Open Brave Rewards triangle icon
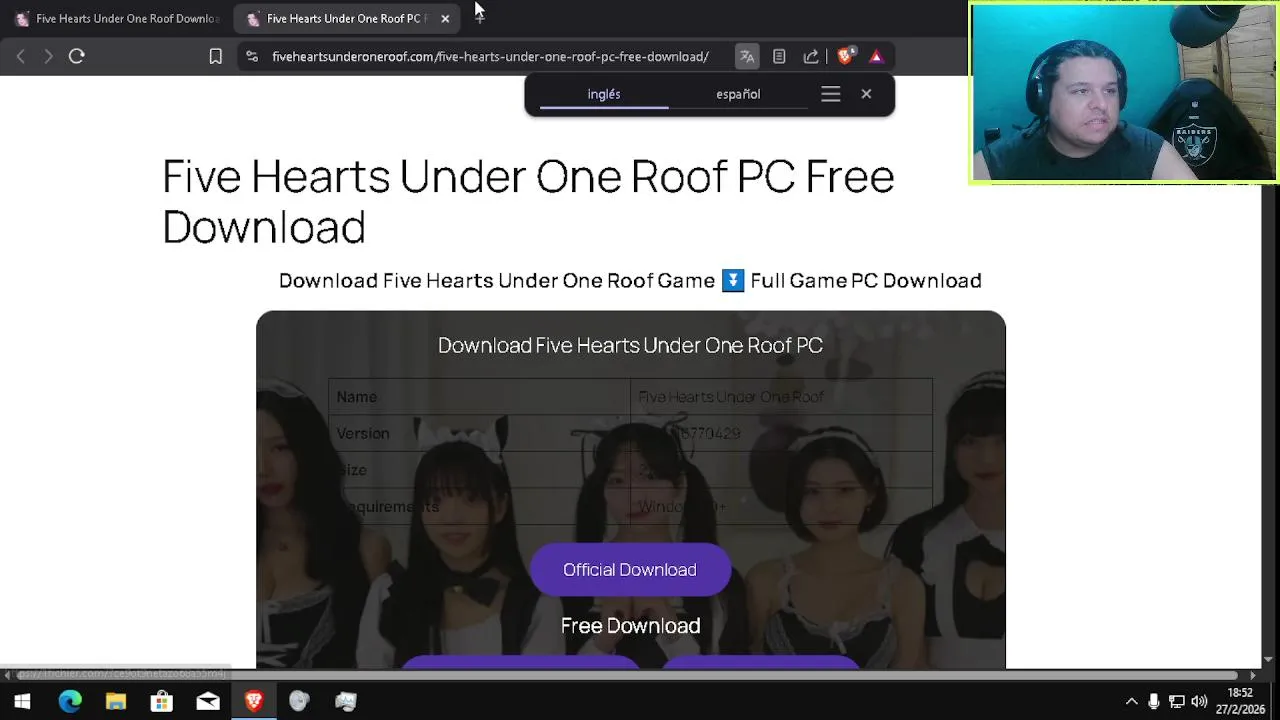This screenshot has height=720, width=1280. click(x=876, y=56)
